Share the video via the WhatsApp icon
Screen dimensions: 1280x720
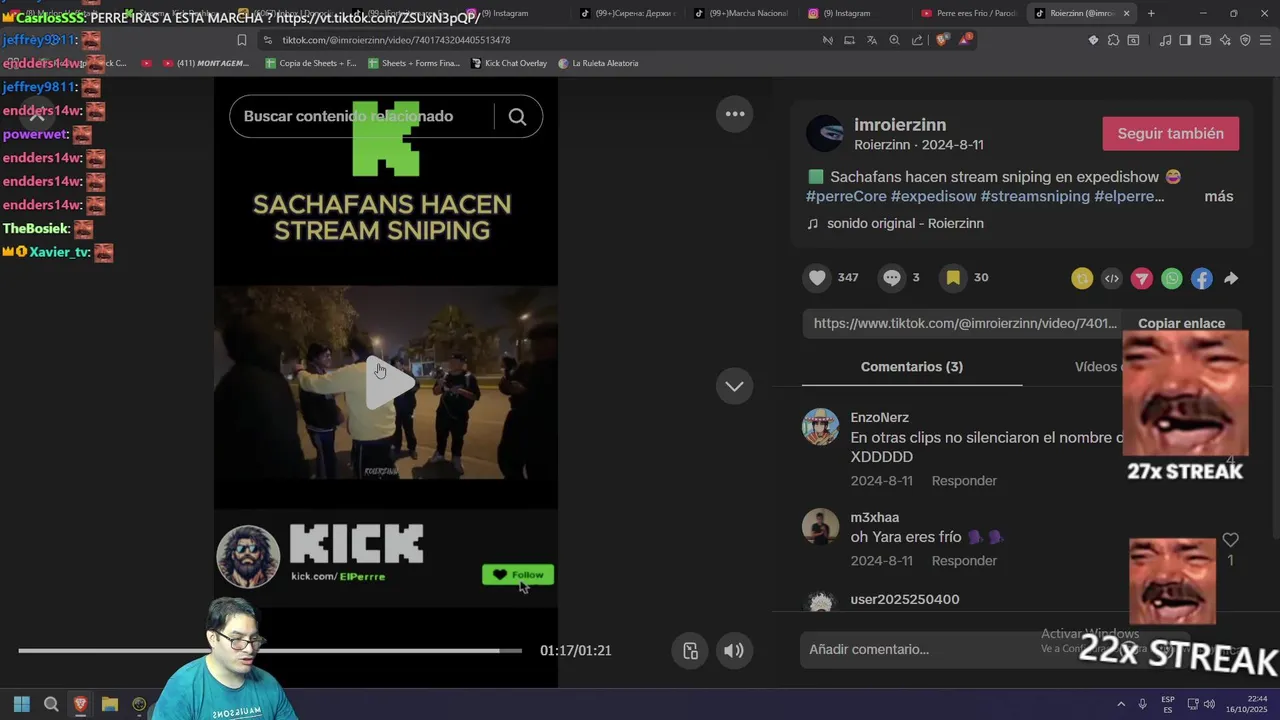1171,279
